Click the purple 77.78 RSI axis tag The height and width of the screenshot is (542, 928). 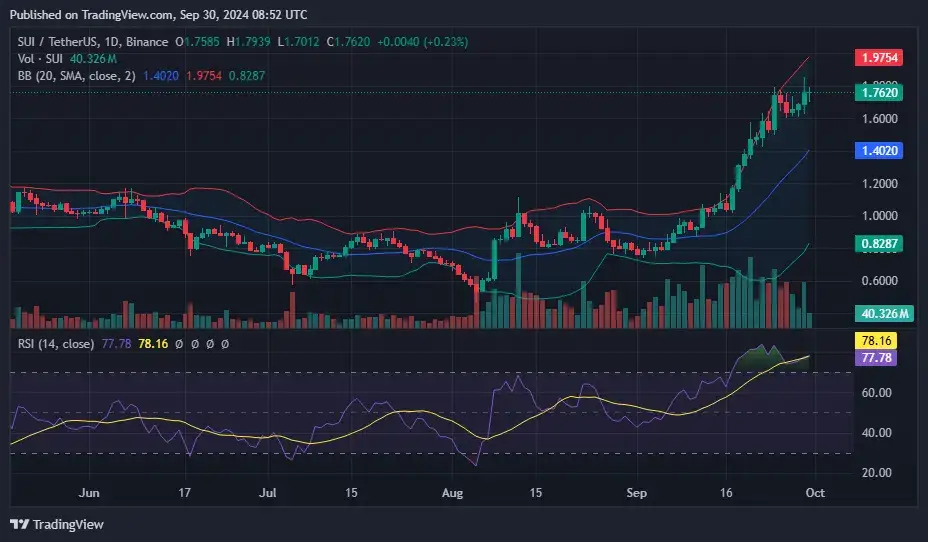click(885, 357)
